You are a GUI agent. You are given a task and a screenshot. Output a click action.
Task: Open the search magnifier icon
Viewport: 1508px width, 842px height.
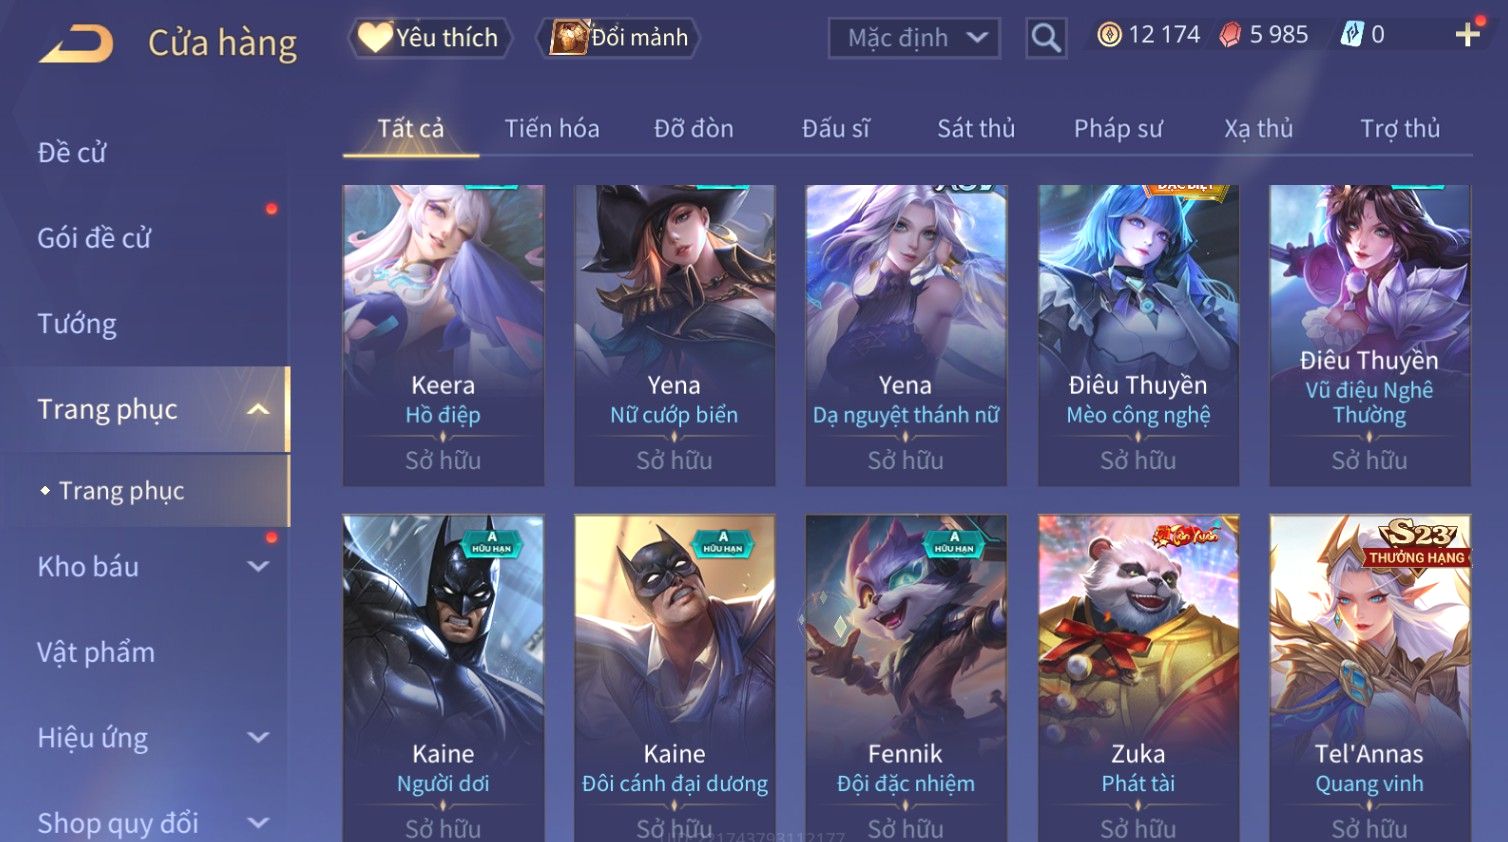click(x=1046, y=38)
